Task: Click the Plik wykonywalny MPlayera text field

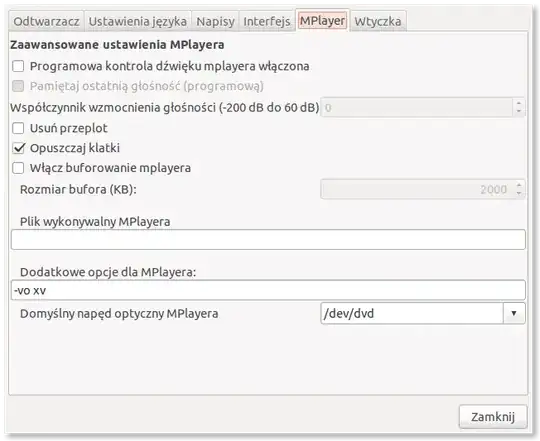Action: [268, 240]
